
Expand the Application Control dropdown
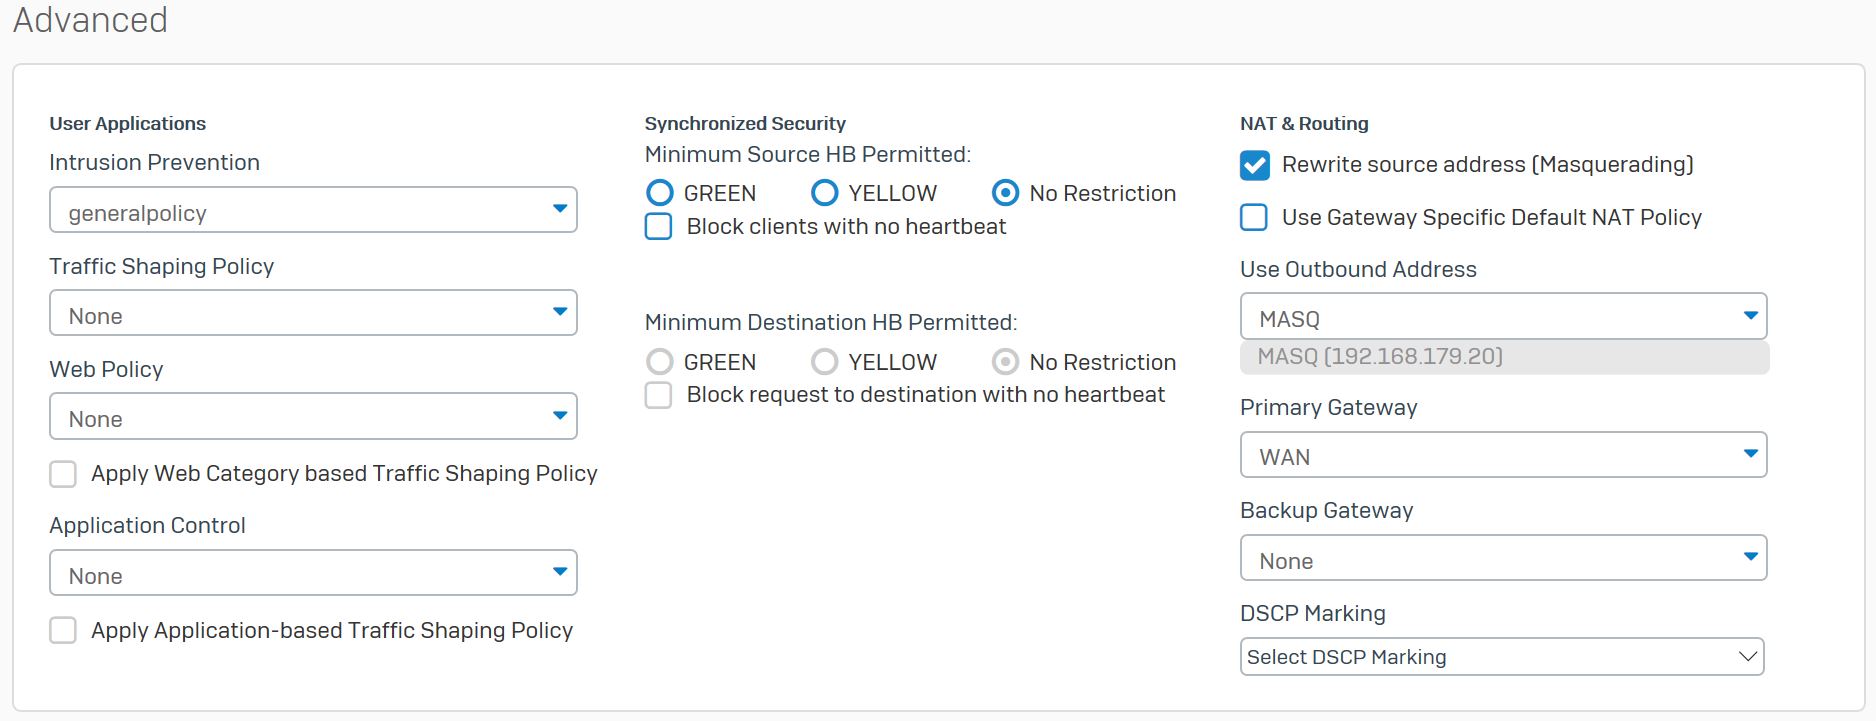[313, 573]
